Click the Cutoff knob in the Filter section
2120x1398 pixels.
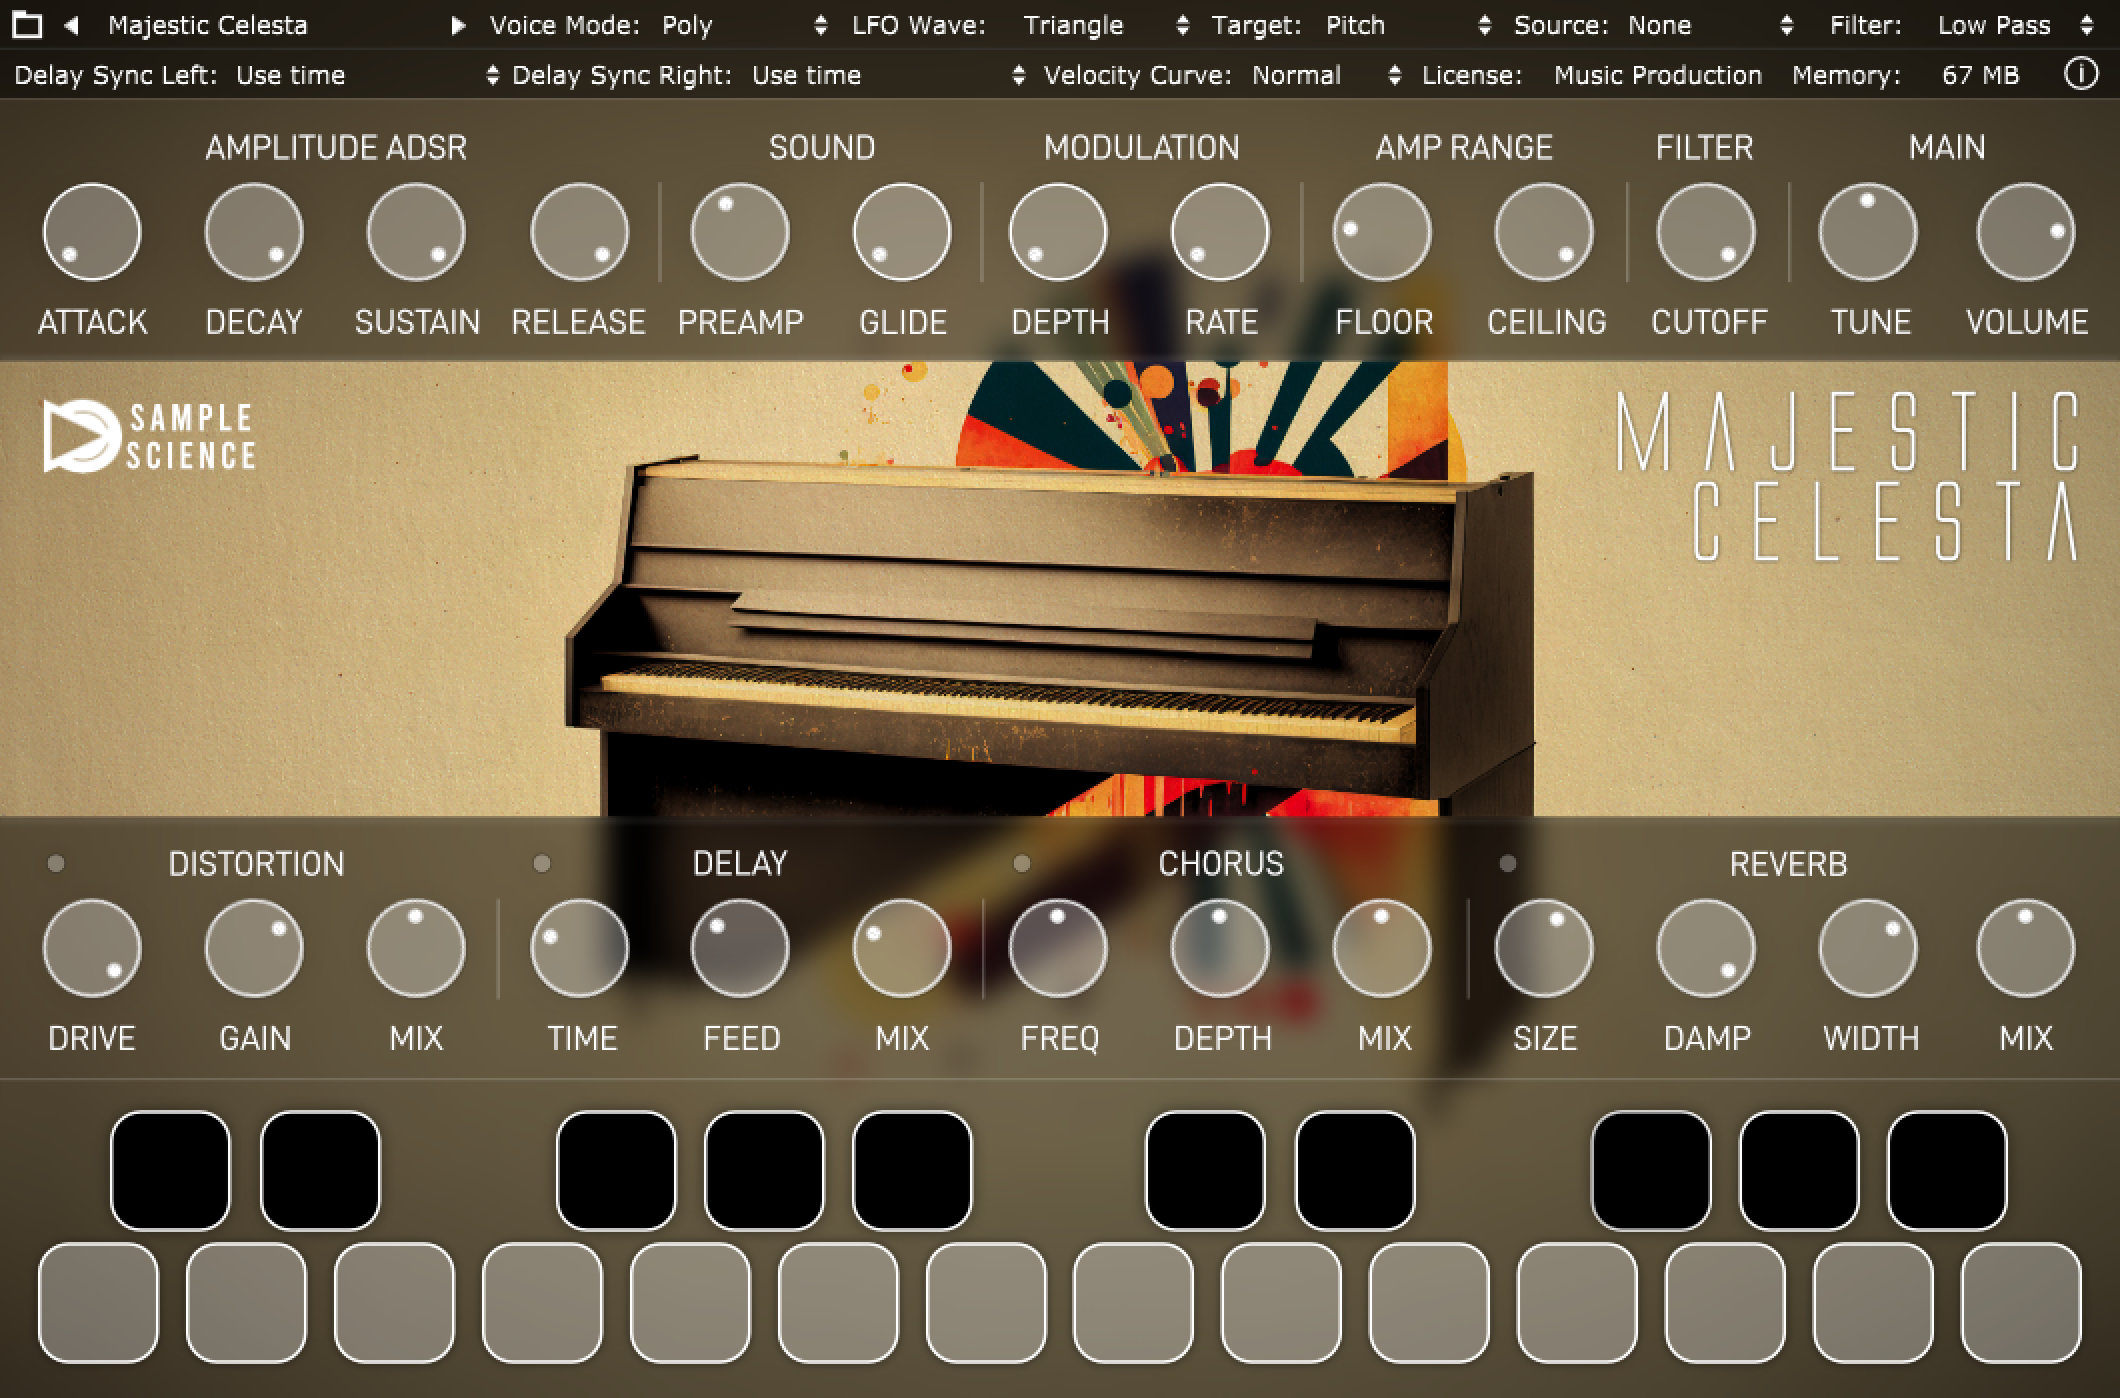[1706, 231]
